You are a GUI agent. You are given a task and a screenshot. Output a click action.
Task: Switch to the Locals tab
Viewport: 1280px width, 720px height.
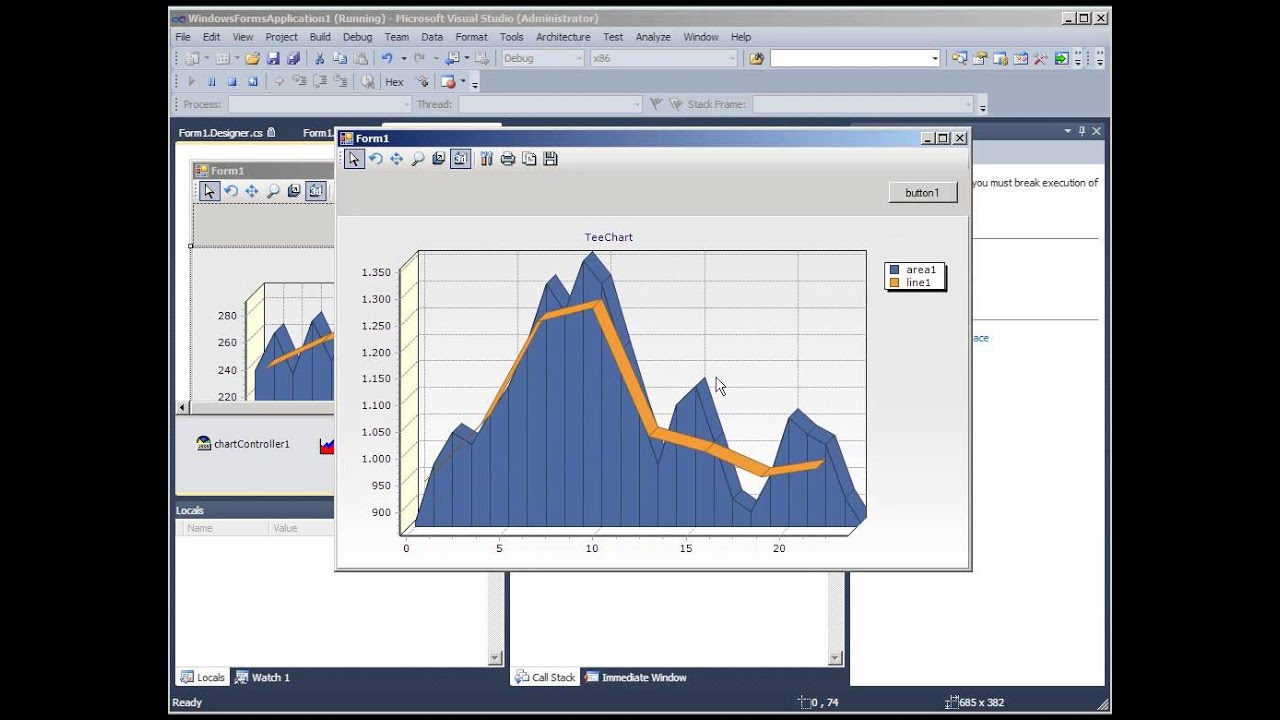(202, 677)
